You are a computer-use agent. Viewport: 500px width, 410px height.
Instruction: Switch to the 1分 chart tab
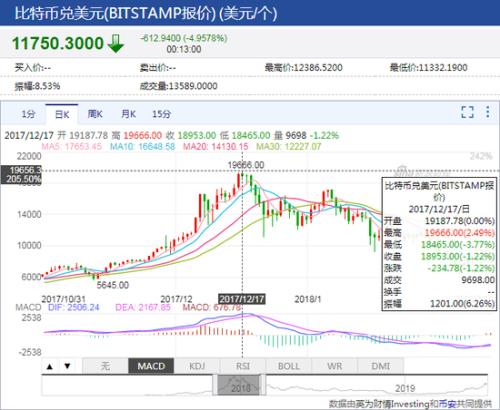pos(28,114)
